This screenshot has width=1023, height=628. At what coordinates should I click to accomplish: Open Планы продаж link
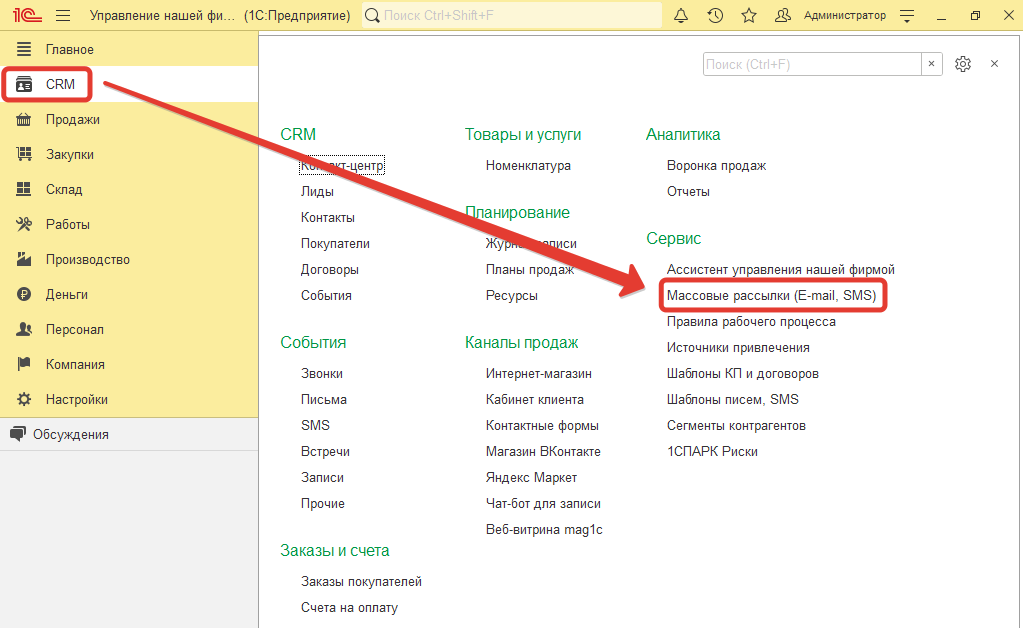tap(530, 269)
